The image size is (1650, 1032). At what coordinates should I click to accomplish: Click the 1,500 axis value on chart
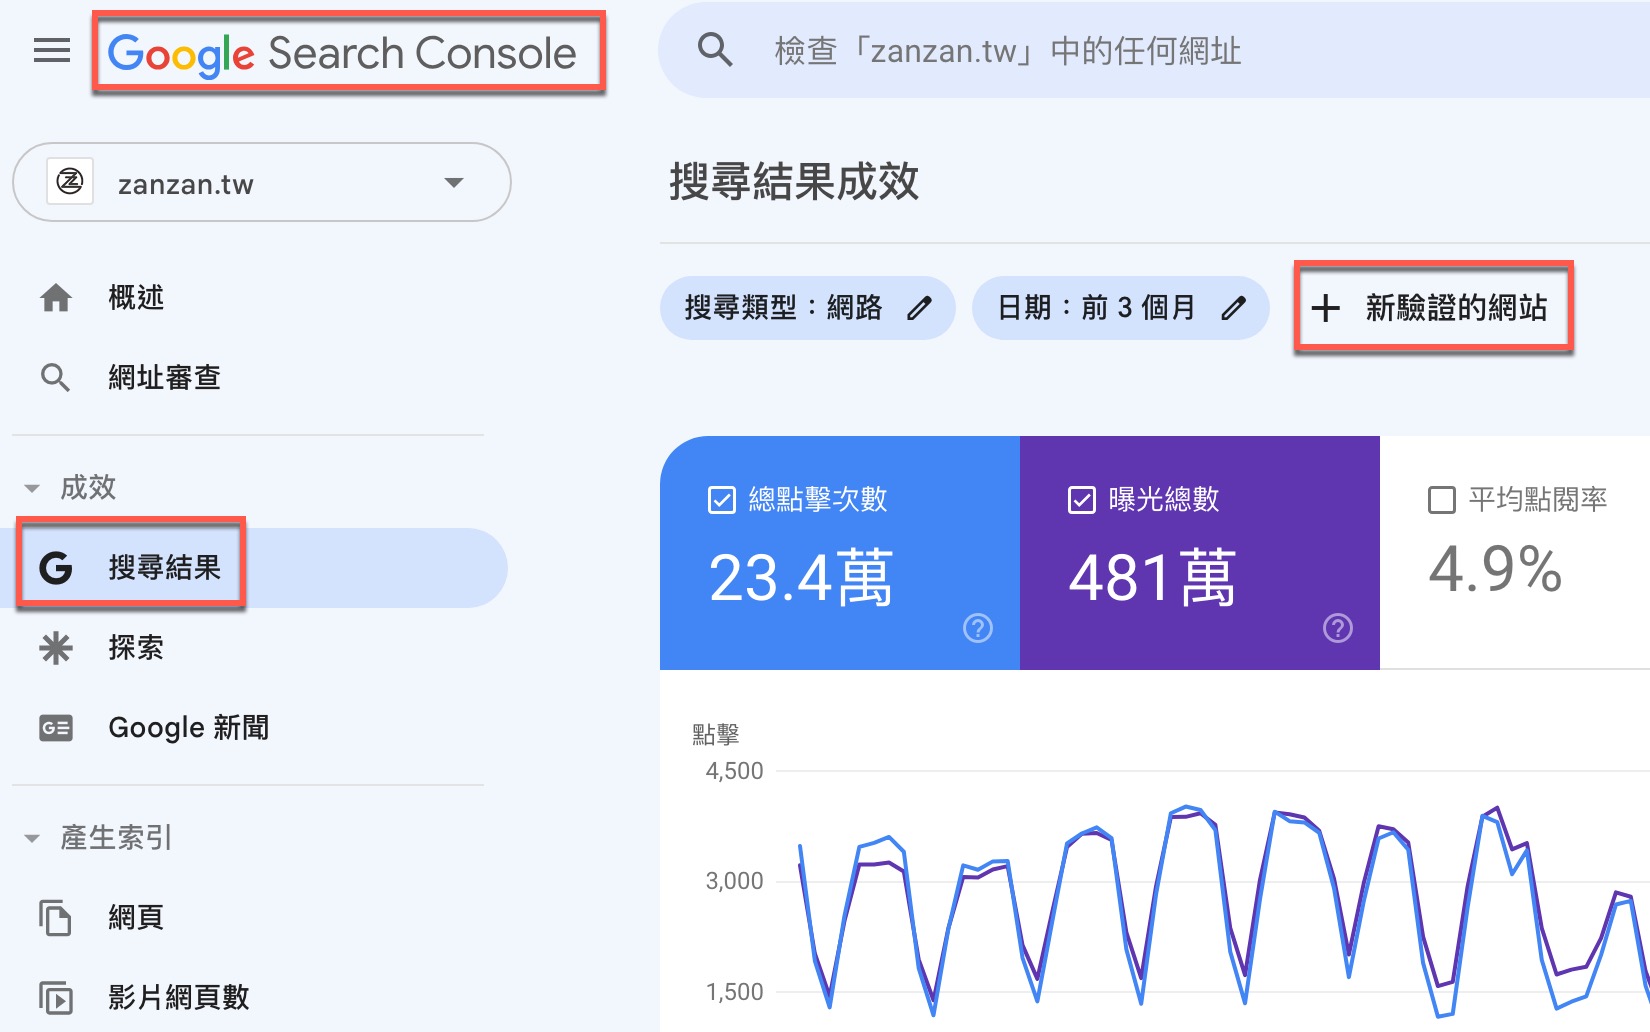click(734, 992)
